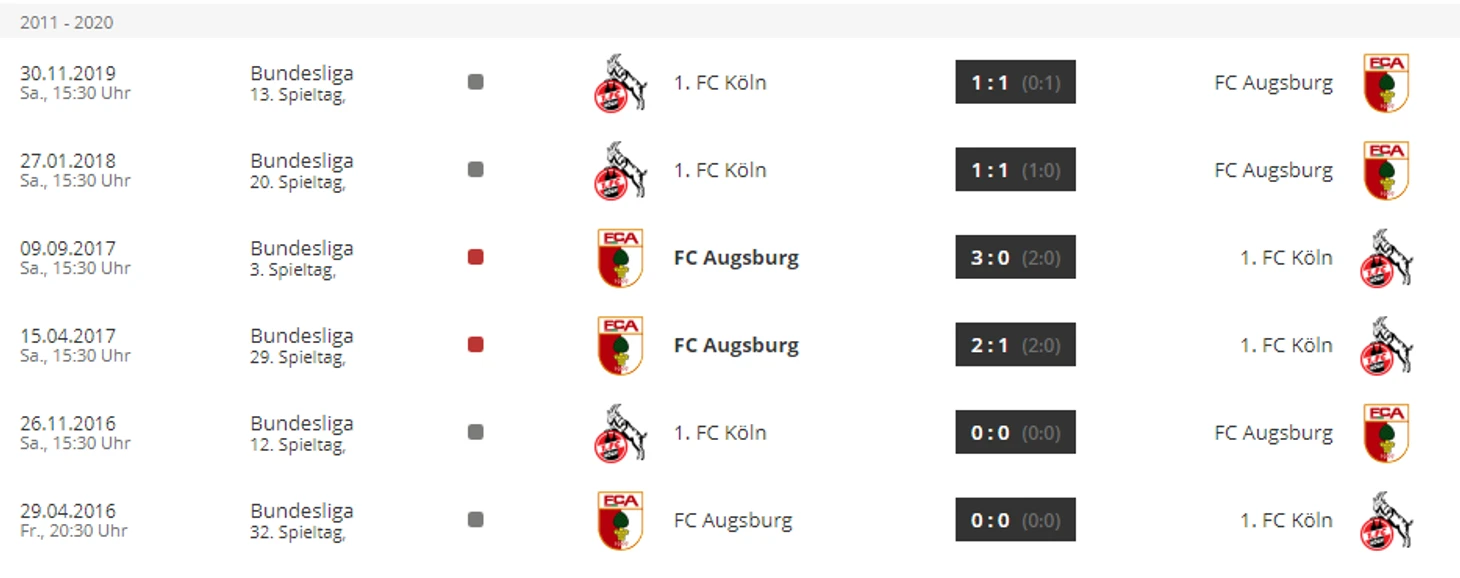The width and height of the screenshot is (1460, 578).
Task: Open the 3:0 score box for 09.09.2017
Action: click(x=1015, y=257)
